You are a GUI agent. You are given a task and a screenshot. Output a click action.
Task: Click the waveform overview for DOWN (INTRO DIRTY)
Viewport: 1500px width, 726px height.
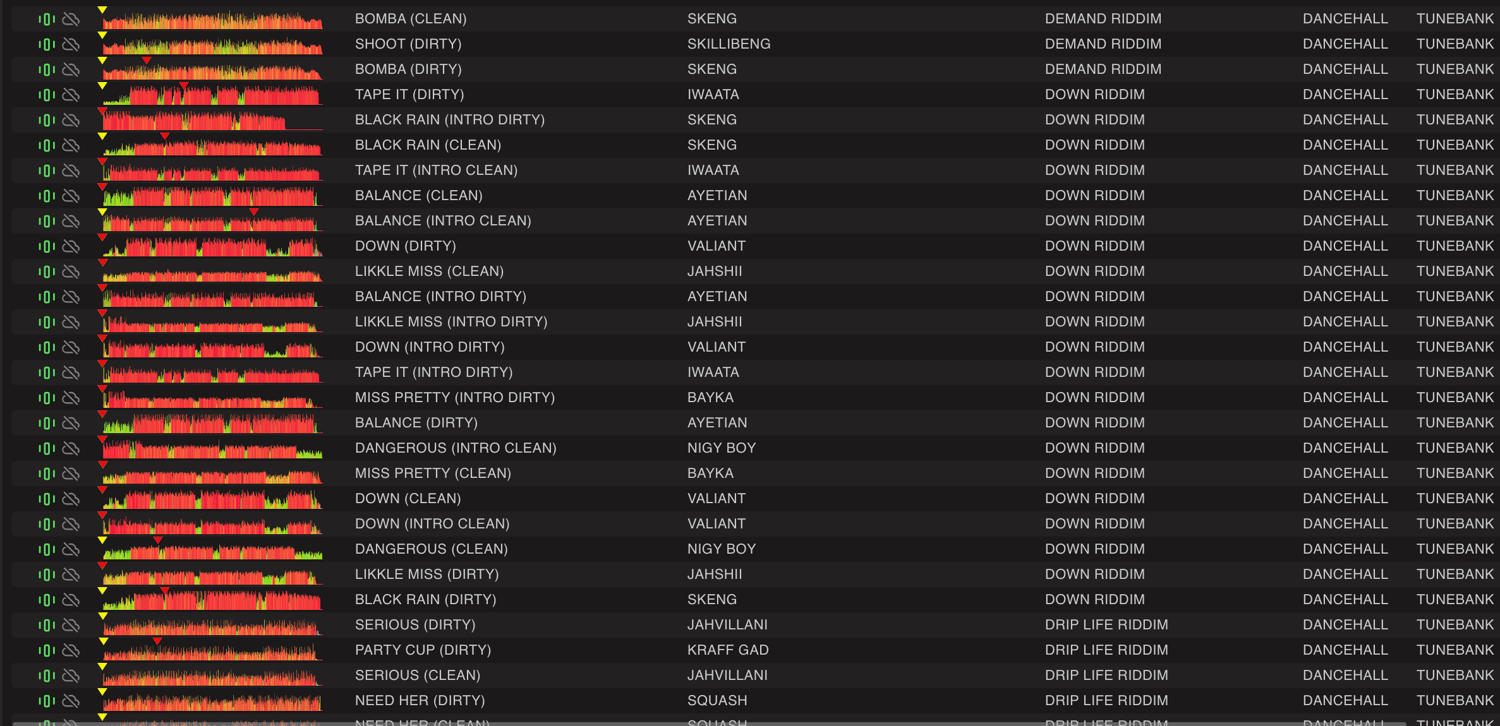pos(212,348)
